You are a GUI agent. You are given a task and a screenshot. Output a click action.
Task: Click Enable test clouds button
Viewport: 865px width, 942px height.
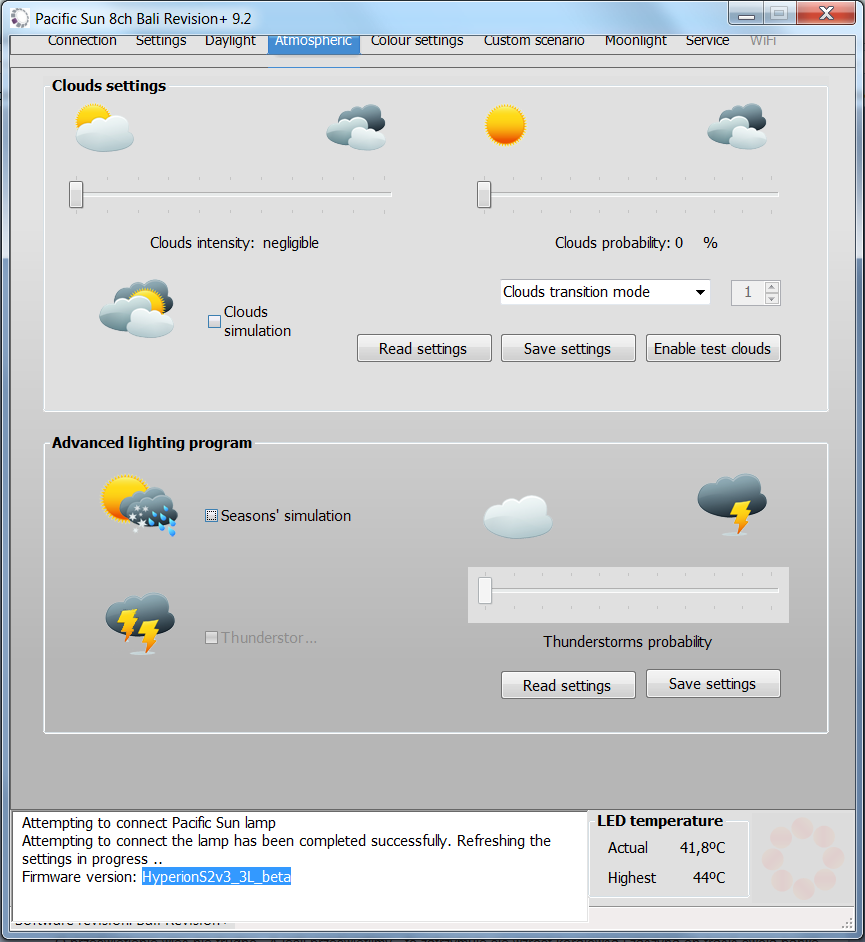712,349
